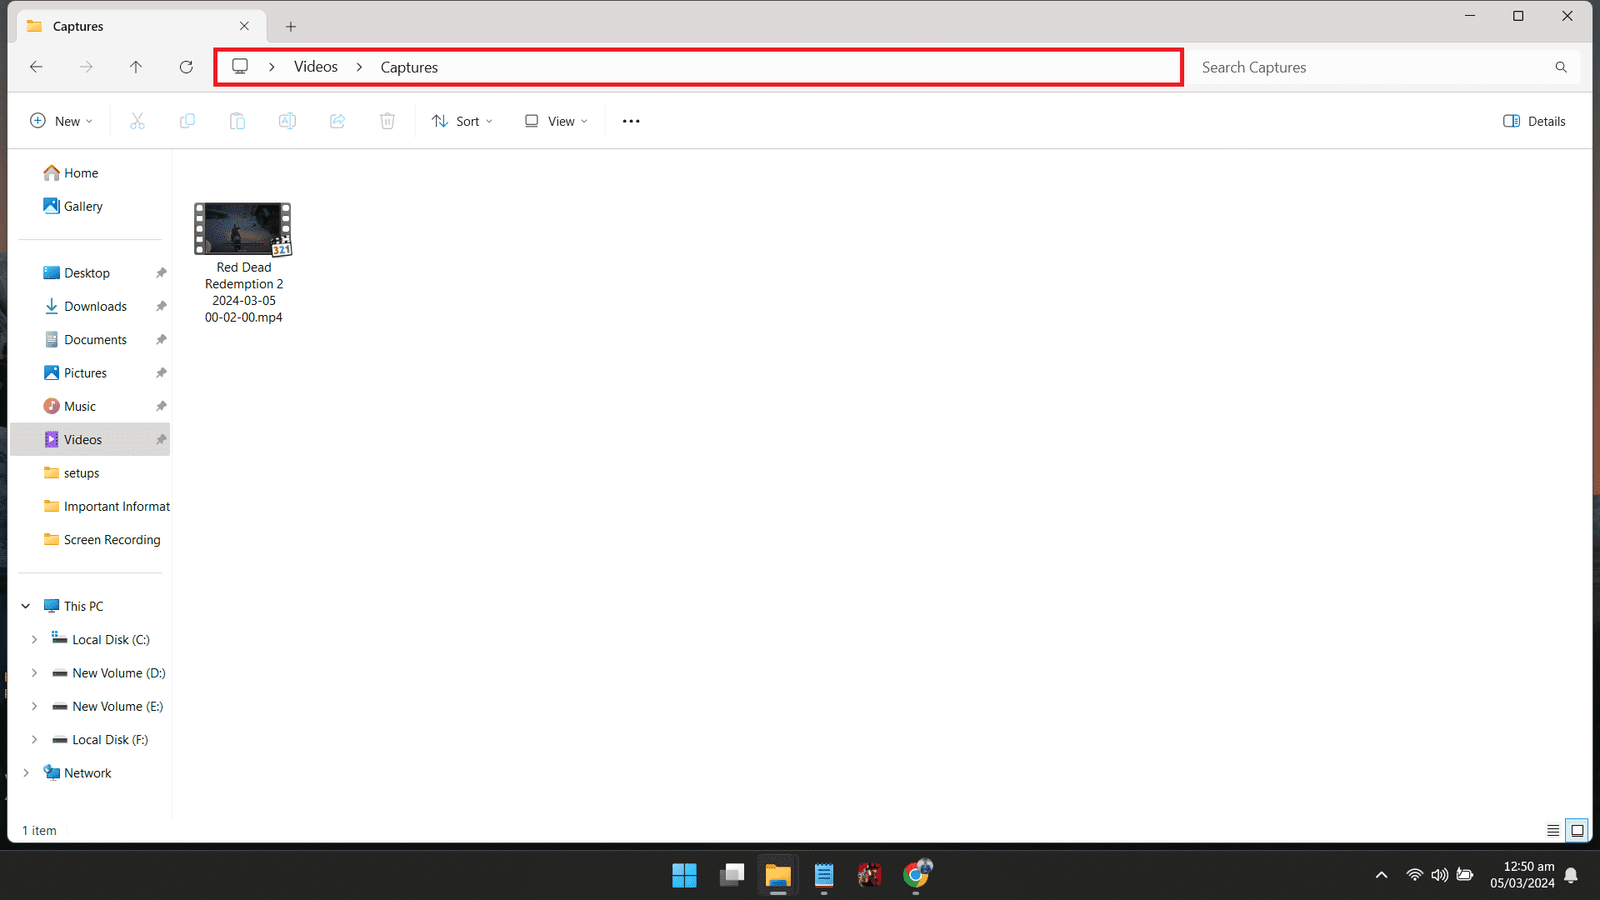Open the New dropdown menu
Image resolution: width=1600 pixels, height=900 pixels.
tap(61, 121)
